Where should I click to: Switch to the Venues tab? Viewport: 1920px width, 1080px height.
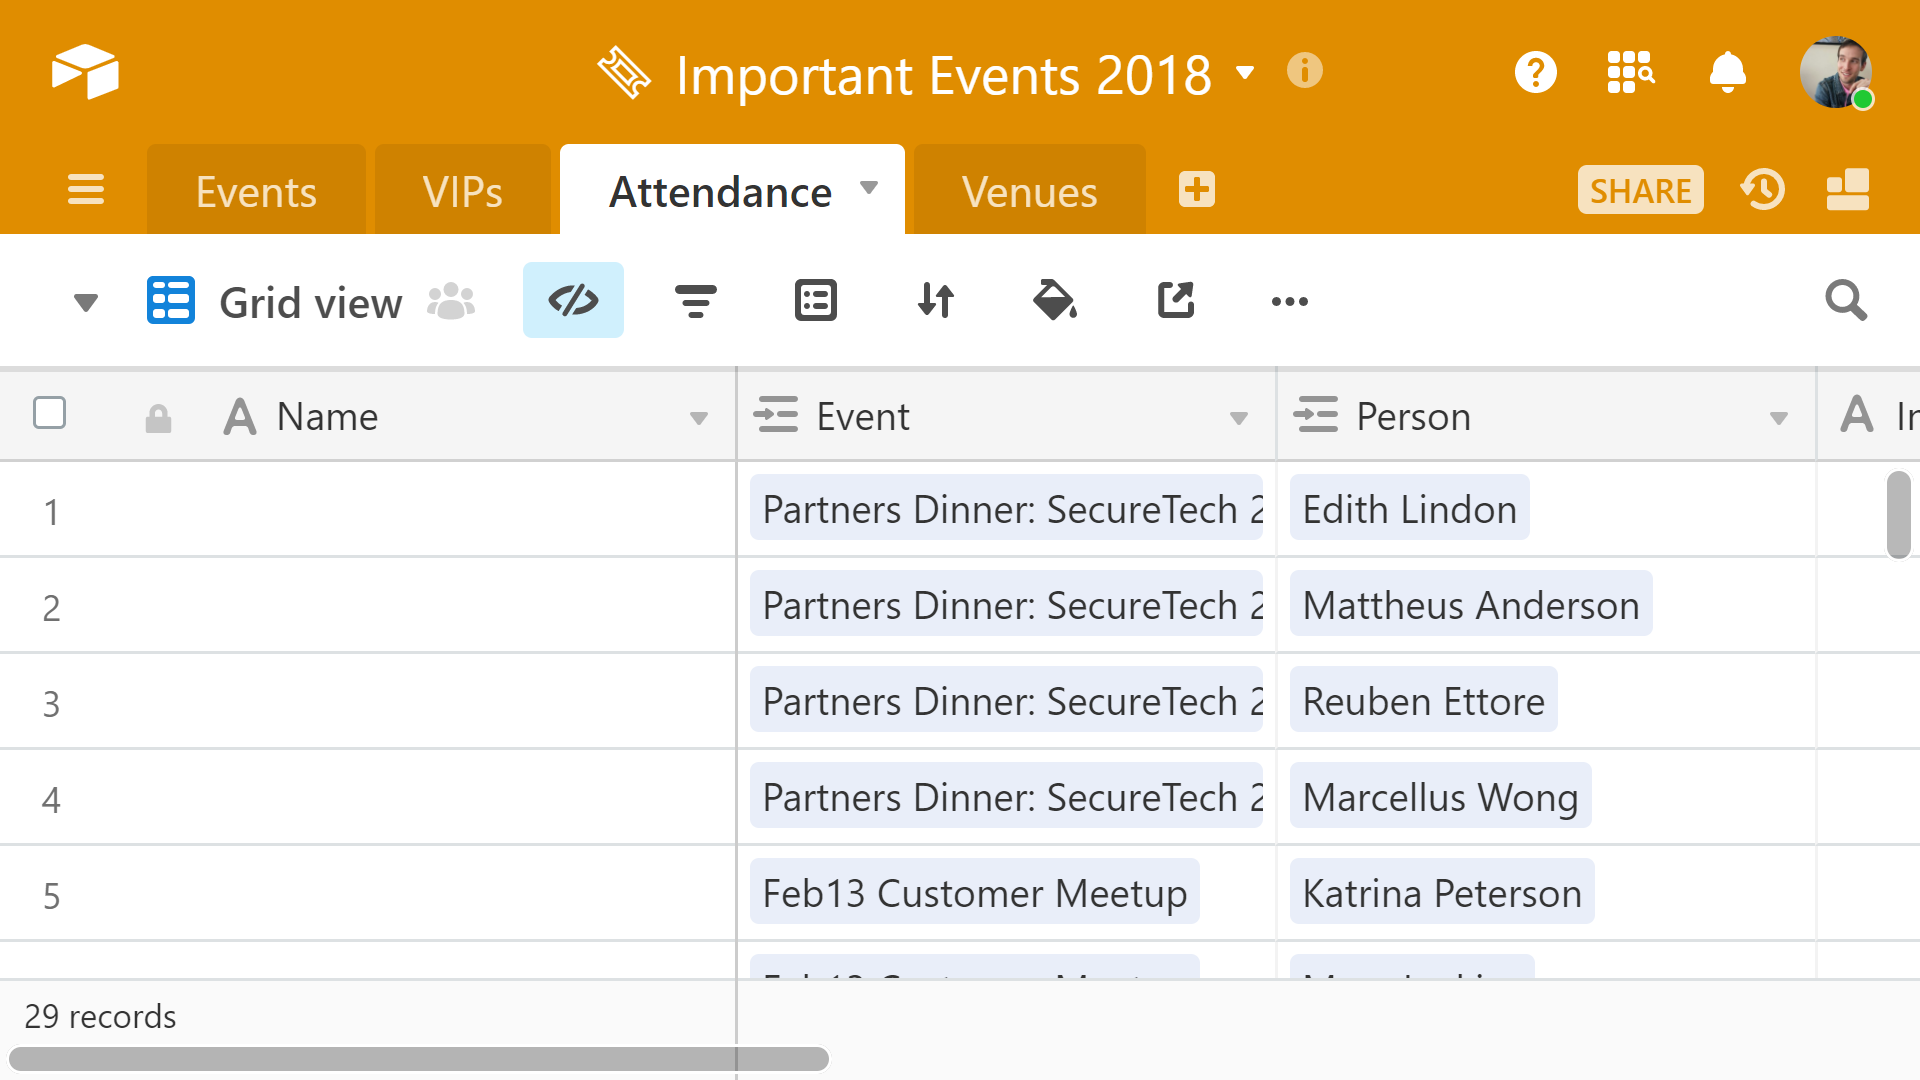[x=1029, y=192]
